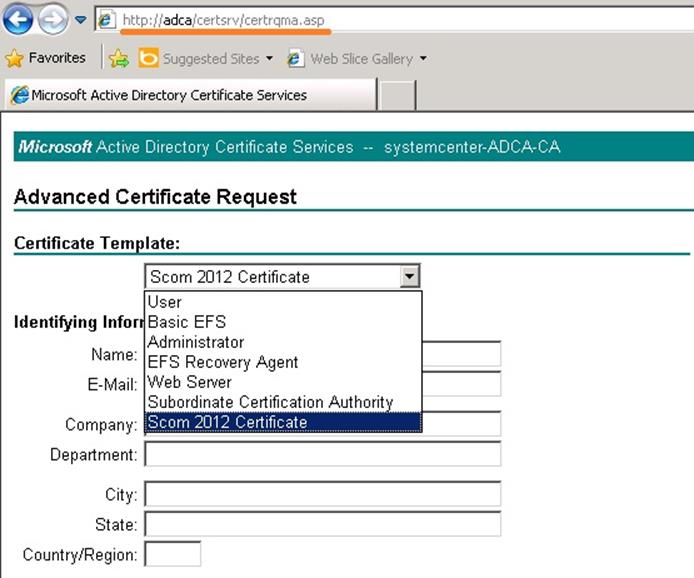Select the Microsoft Active Directory Certificate Services tab
This screenshot has height=578, width=694.
click(190, 95)
